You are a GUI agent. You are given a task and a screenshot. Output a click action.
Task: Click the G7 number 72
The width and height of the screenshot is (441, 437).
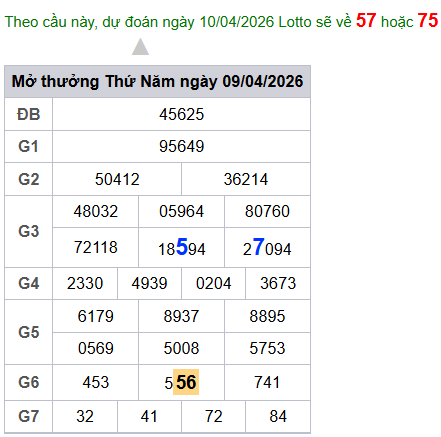coord(214,416)
